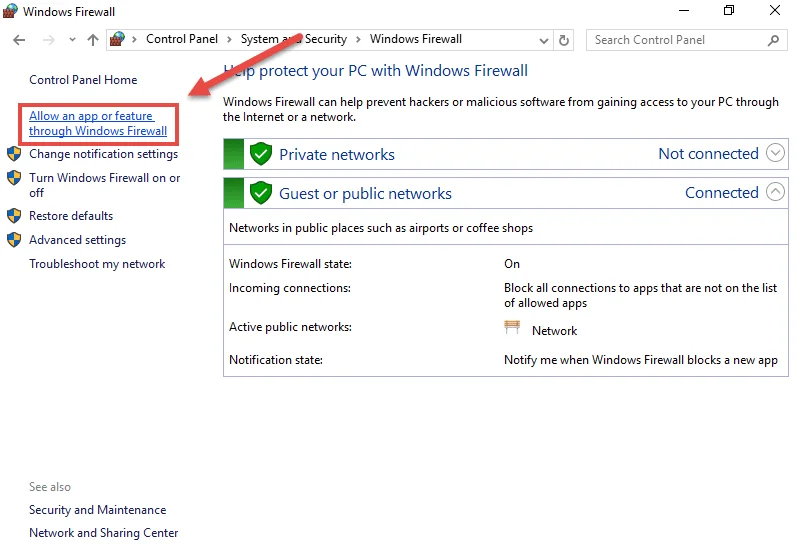Open Network and Sharing Center link
800x560 pixels.
[x=103, y=533]
